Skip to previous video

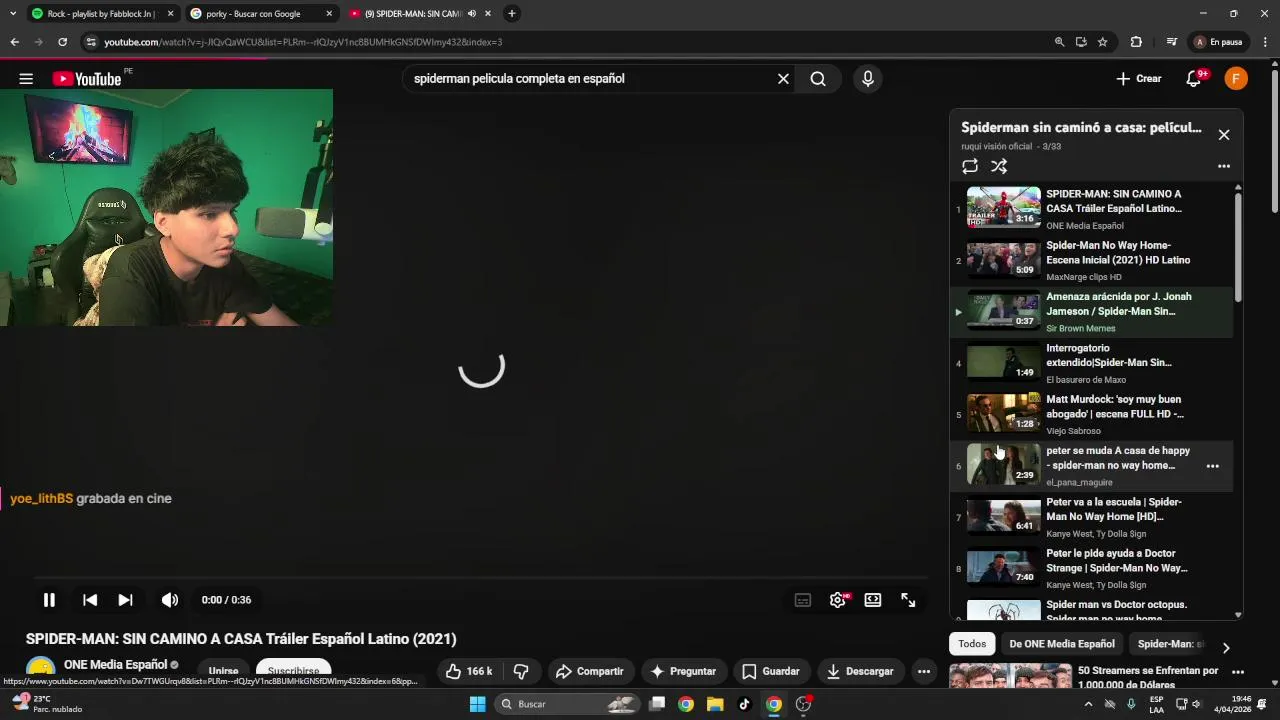(90, 600)
